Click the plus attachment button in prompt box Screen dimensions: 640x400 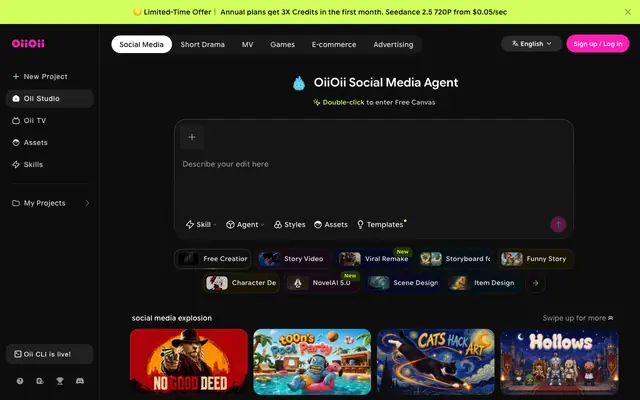point(192,137)
